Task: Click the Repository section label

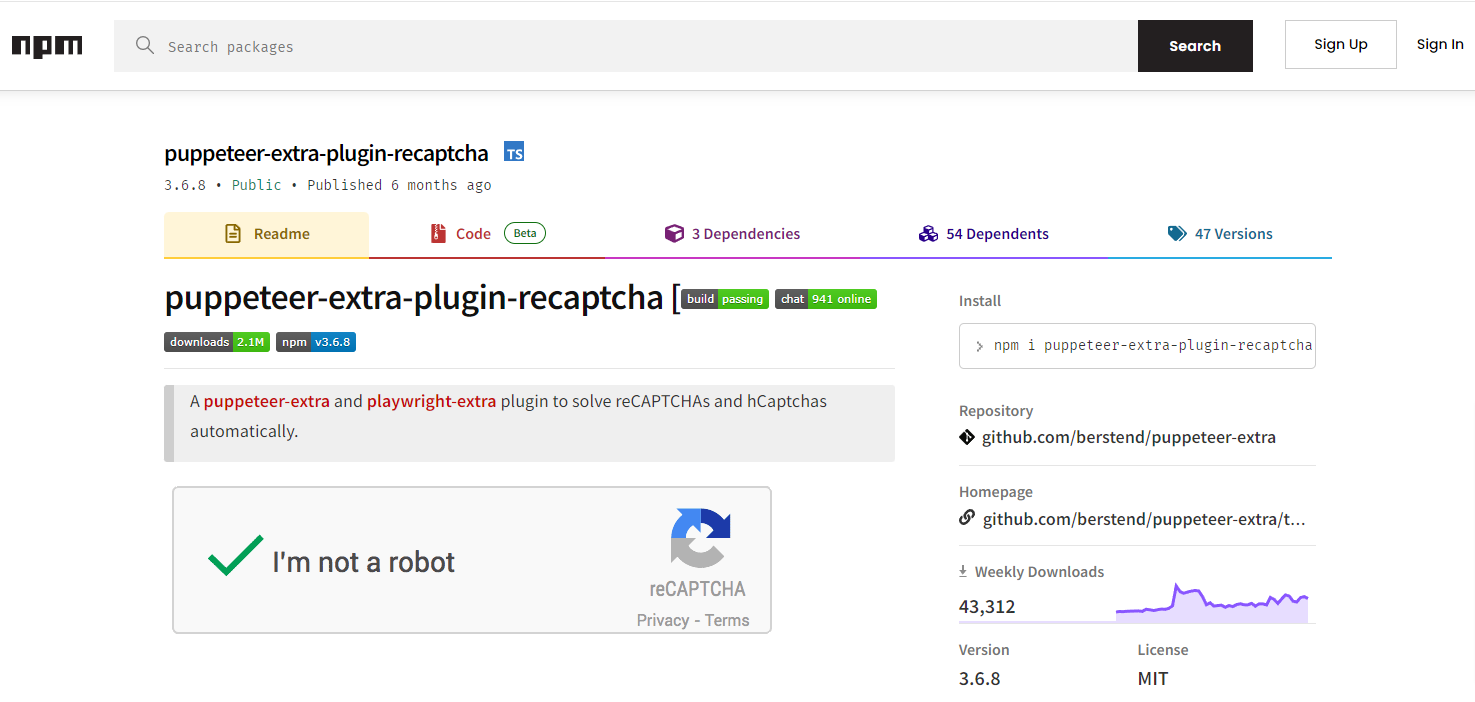Action: pos(996,411)
